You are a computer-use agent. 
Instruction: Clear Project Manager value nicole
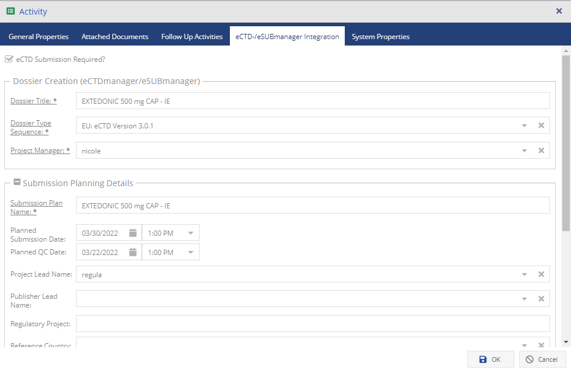click(x=541, y=150)
